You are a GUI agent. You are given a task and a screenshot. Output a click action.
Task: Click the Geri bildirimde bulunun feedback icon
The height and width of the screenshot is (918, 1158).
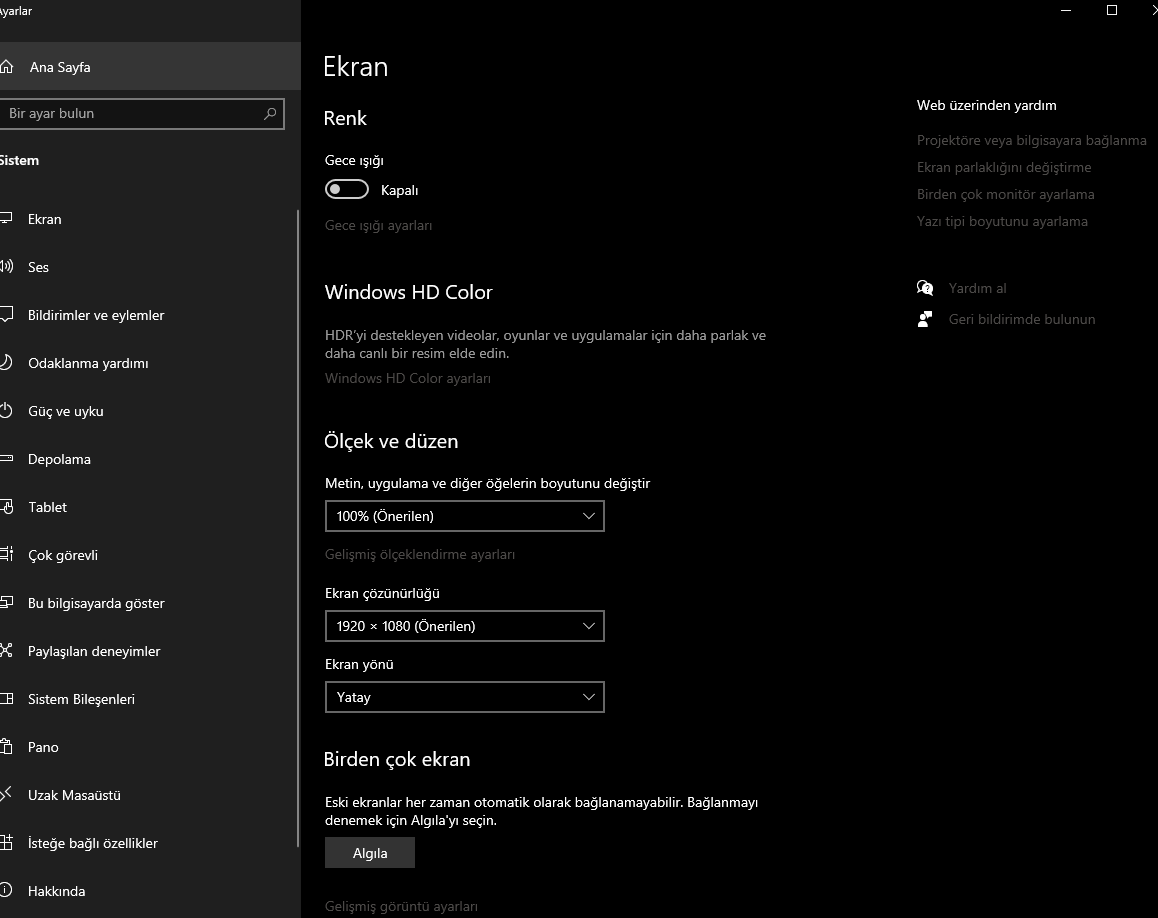[925, 319]
